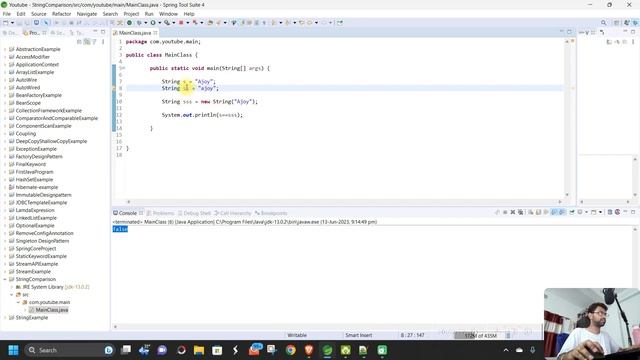The image size is (640, 360).
Task: Open toolbar Search magnifier at top right
Action: point(604,23)
